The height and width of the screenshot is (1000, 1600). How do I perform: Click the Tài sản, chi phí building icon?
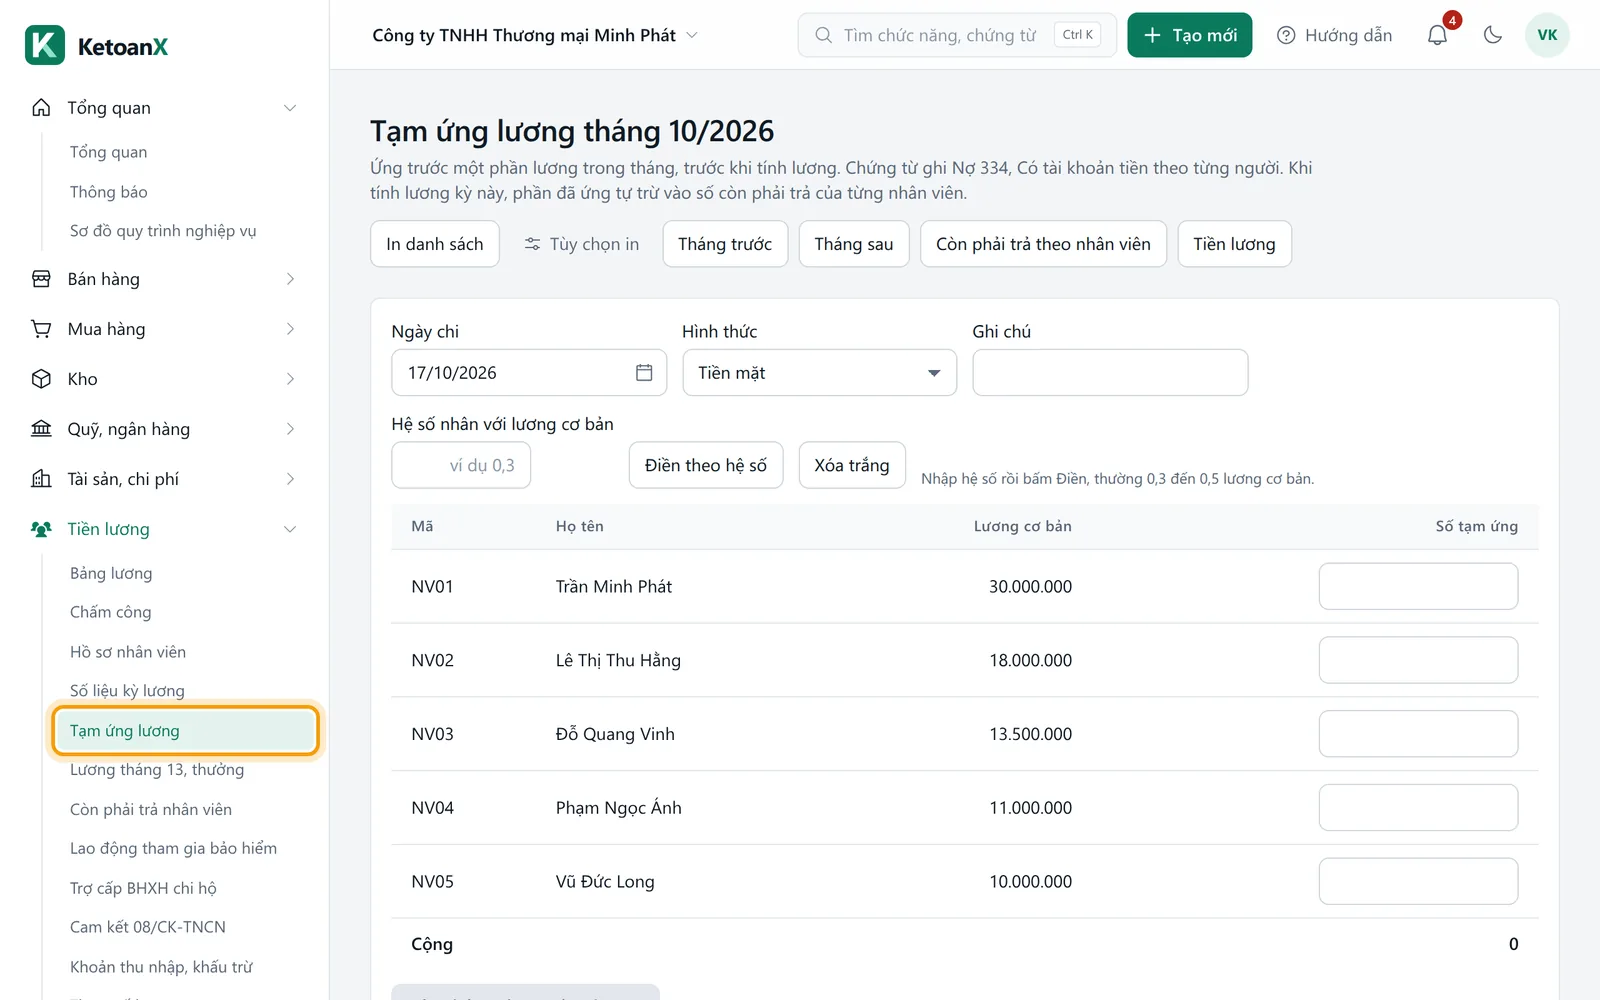[x=41, y=479]
